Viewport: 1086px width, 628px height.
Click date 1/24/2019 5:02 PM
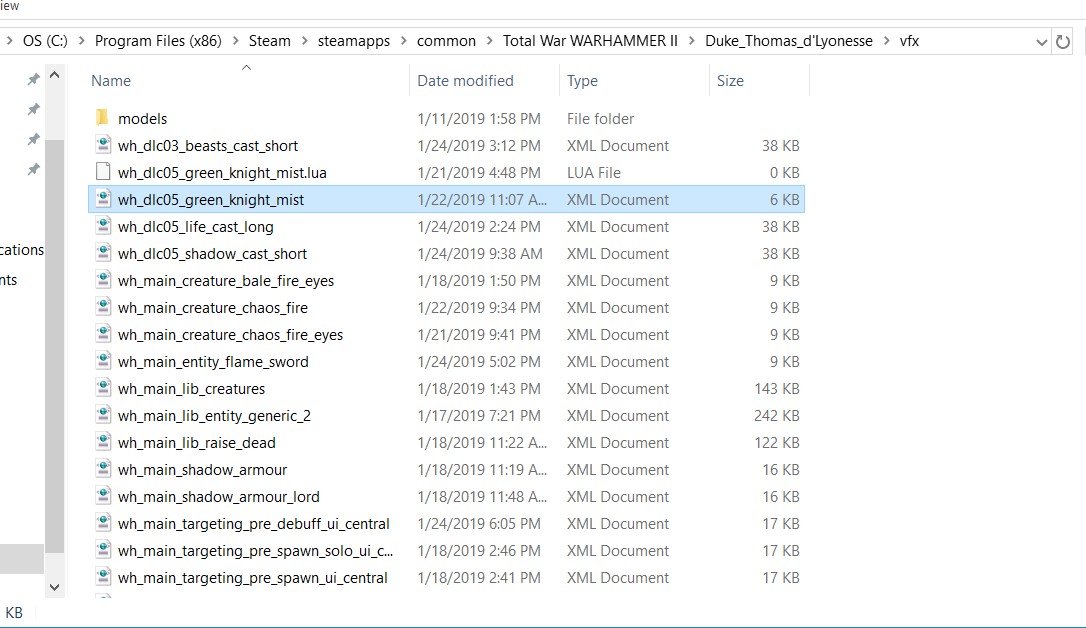[479, 361]
